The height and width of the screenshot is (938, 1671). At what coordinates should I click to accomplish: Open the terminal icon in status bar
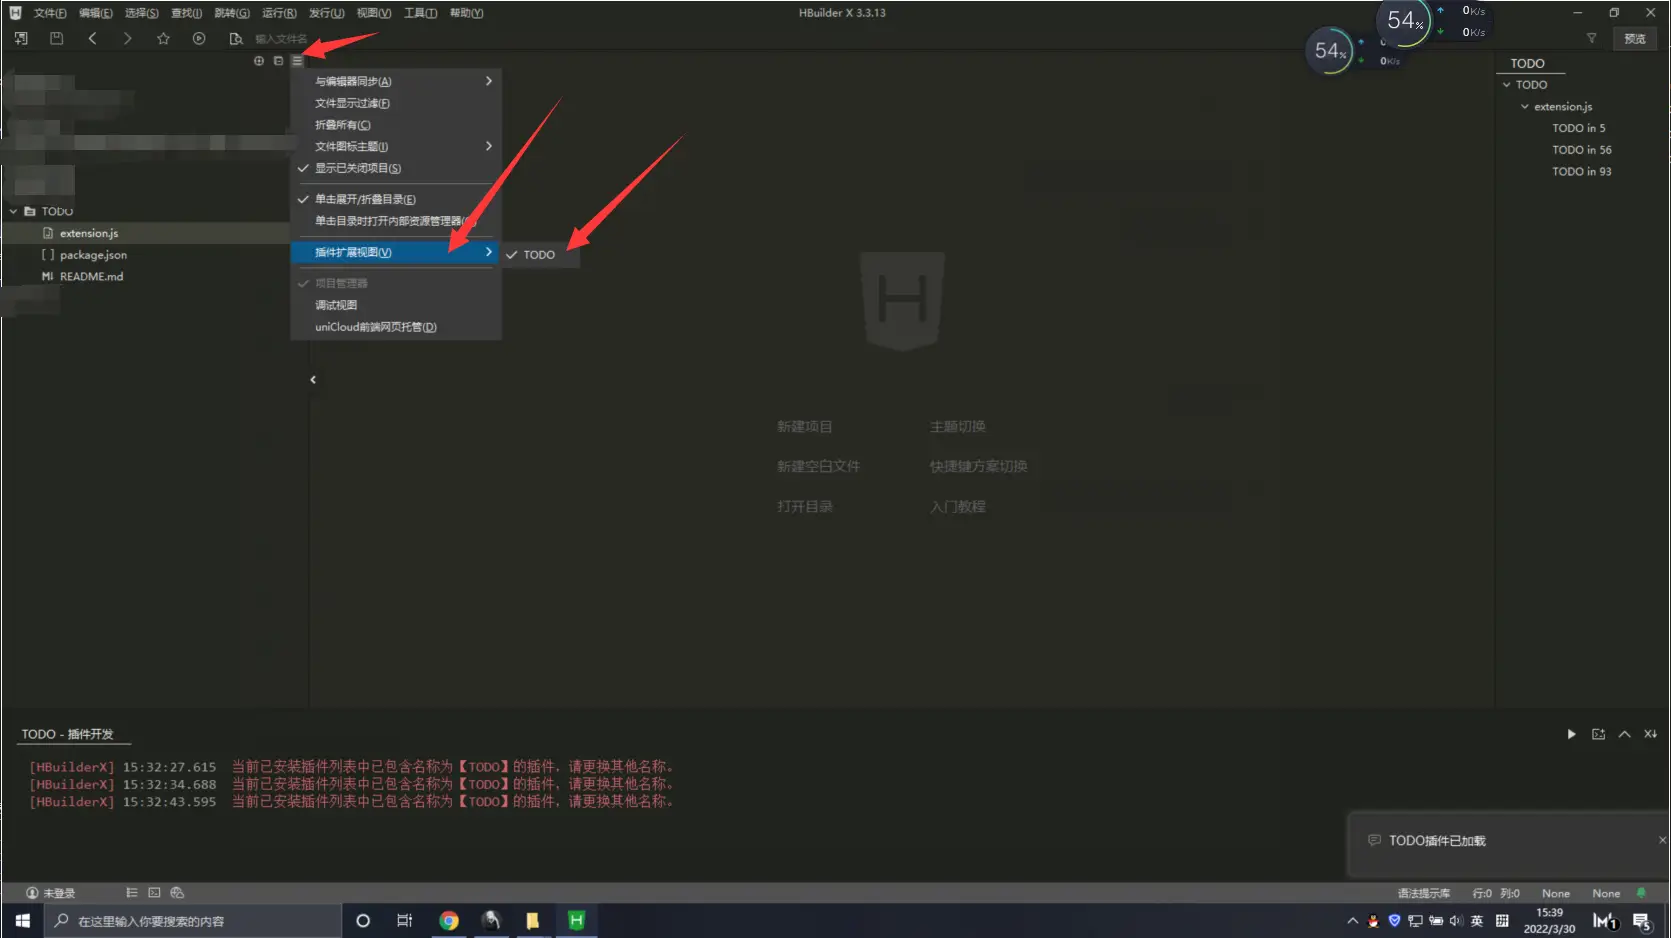(154, 893)
